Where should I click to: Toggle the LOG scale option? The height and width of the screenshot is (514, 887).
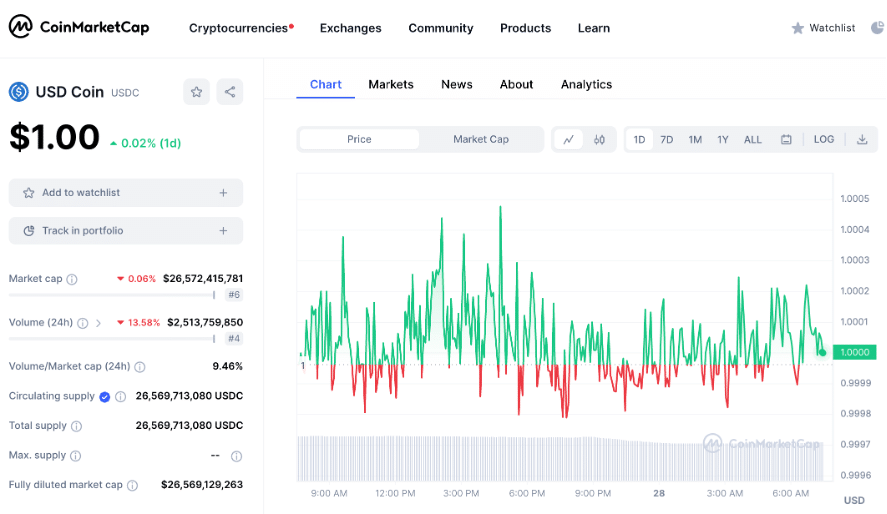pyautogui.click(x=824, y=140)
